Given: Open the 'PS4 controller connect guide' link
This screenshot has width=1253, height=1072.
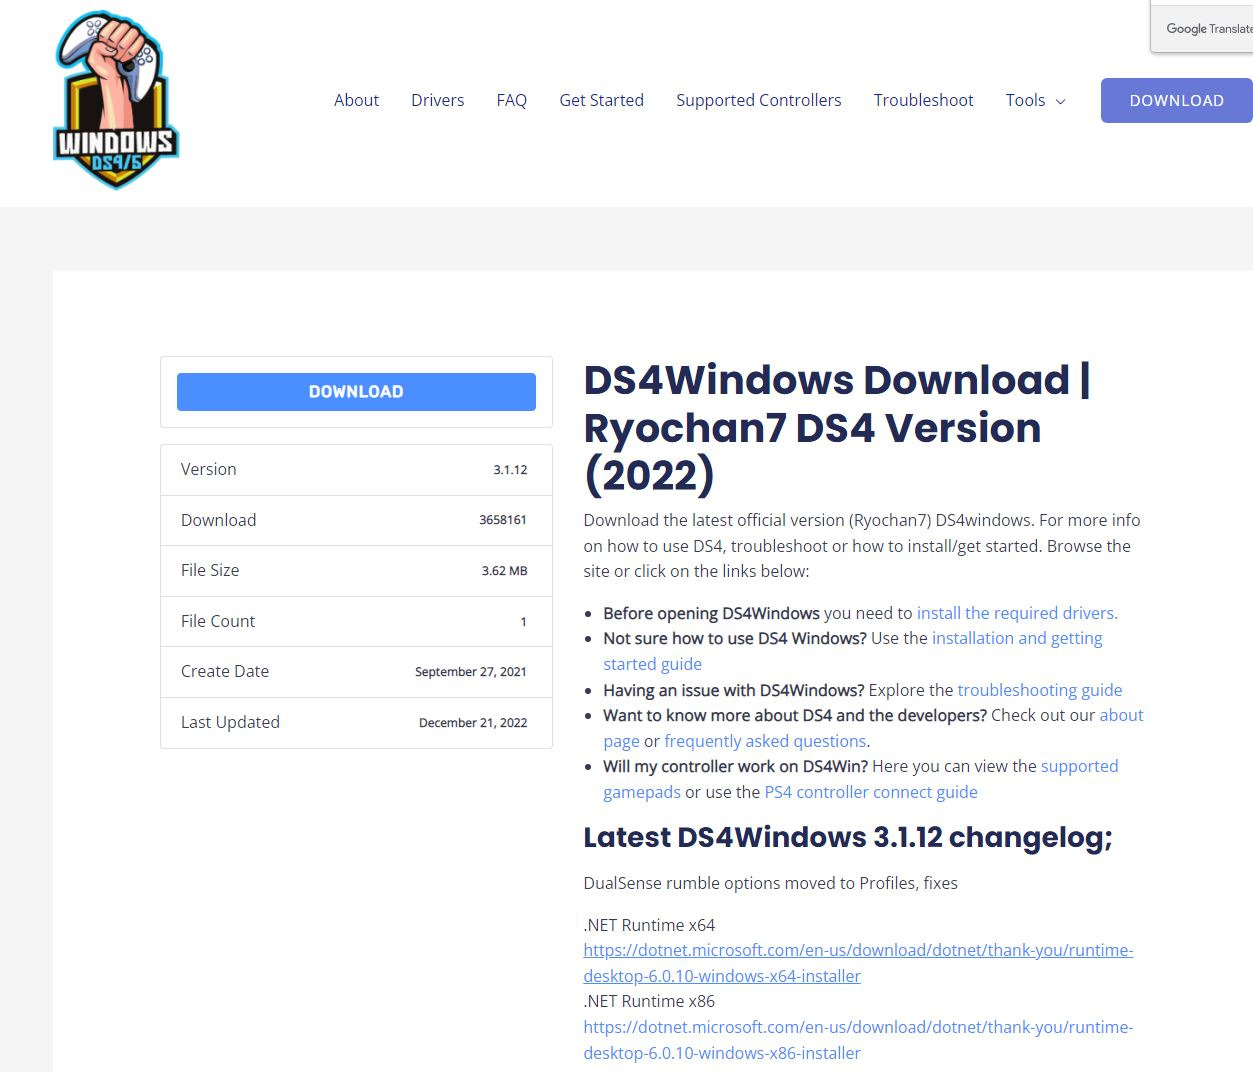Looking at the screenshot, I should coord(871,792).
